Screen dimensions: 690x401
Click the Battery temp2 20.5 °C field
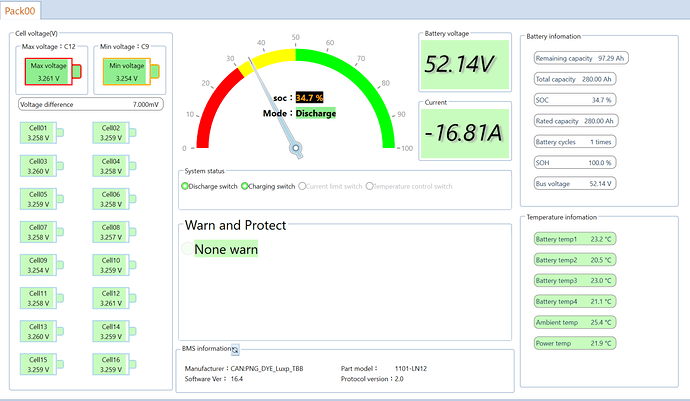click(575, 260)
